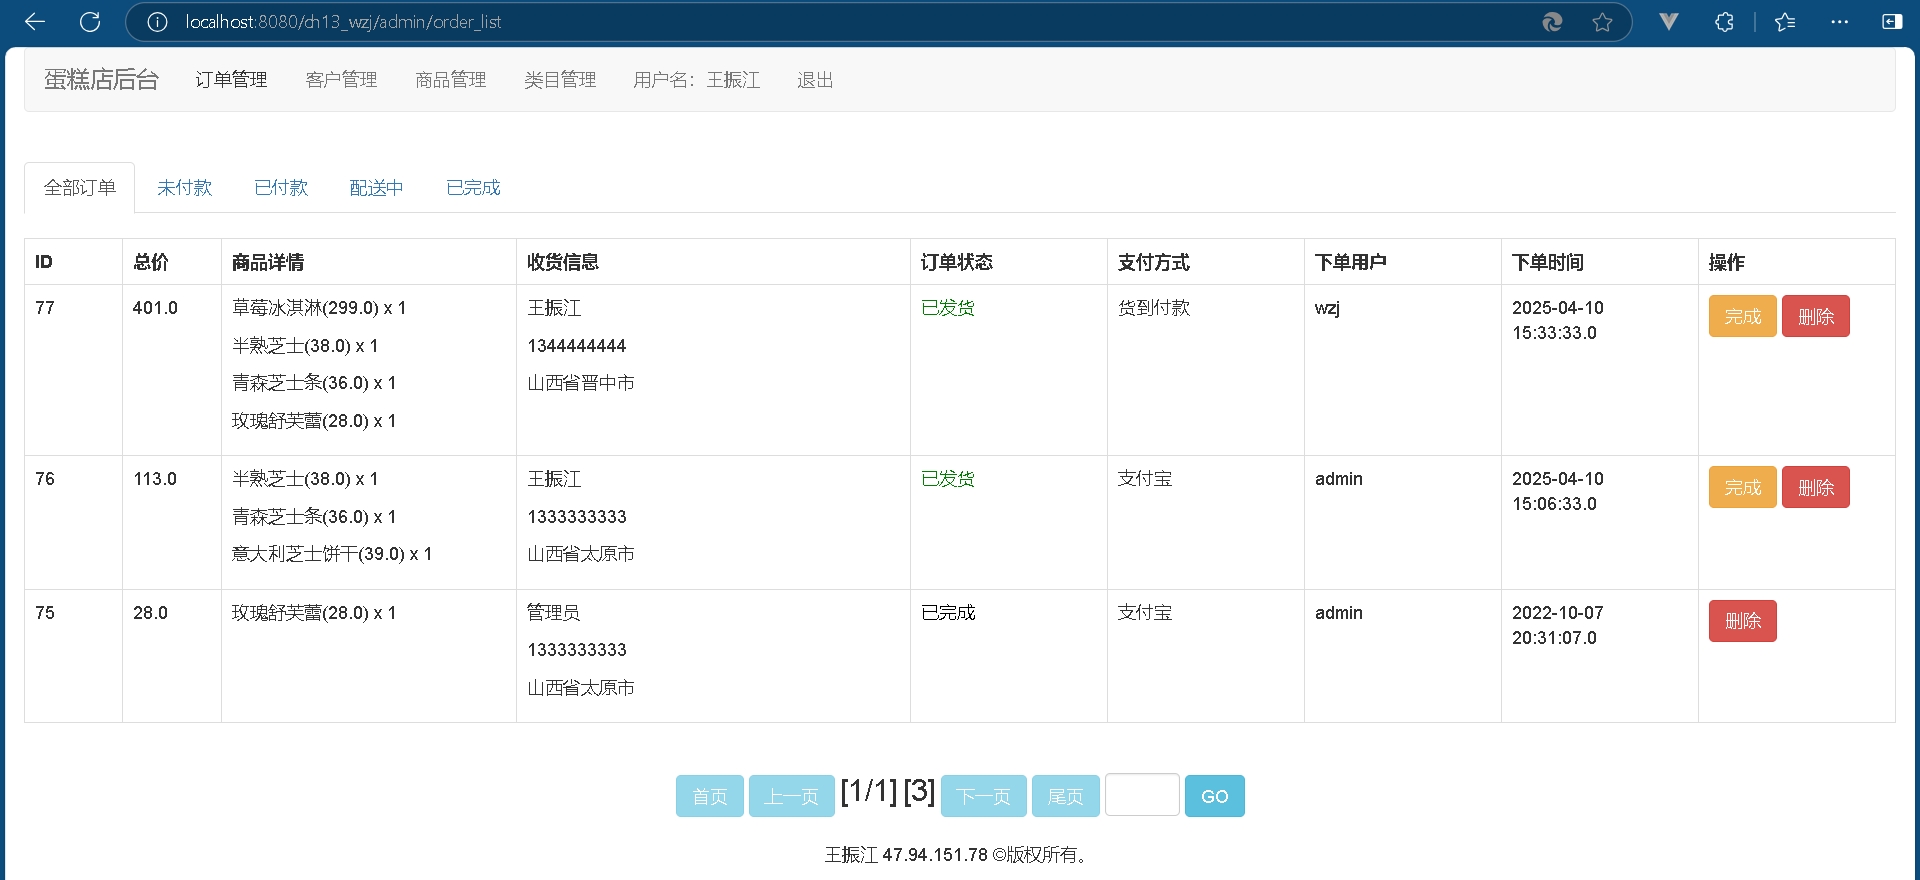Open the site information icon
Screen dimensions: 1920x880
click(157, 22)
